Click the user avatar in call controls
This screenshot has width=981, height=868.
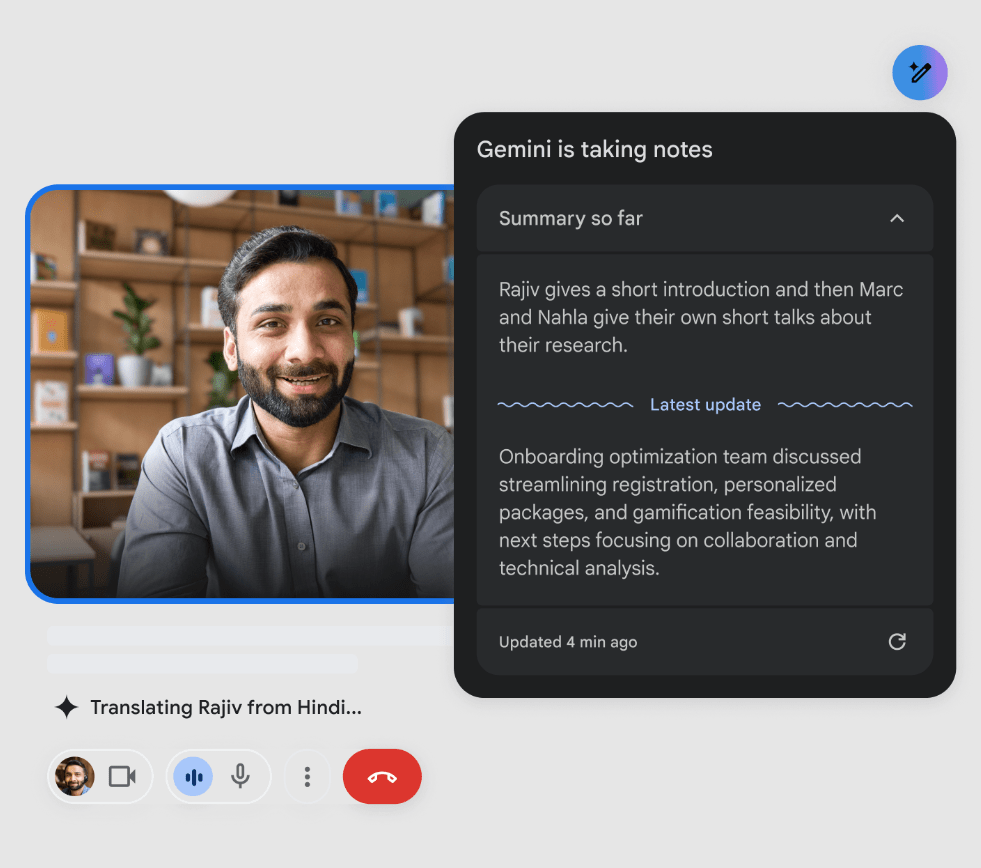pos(74,777)
